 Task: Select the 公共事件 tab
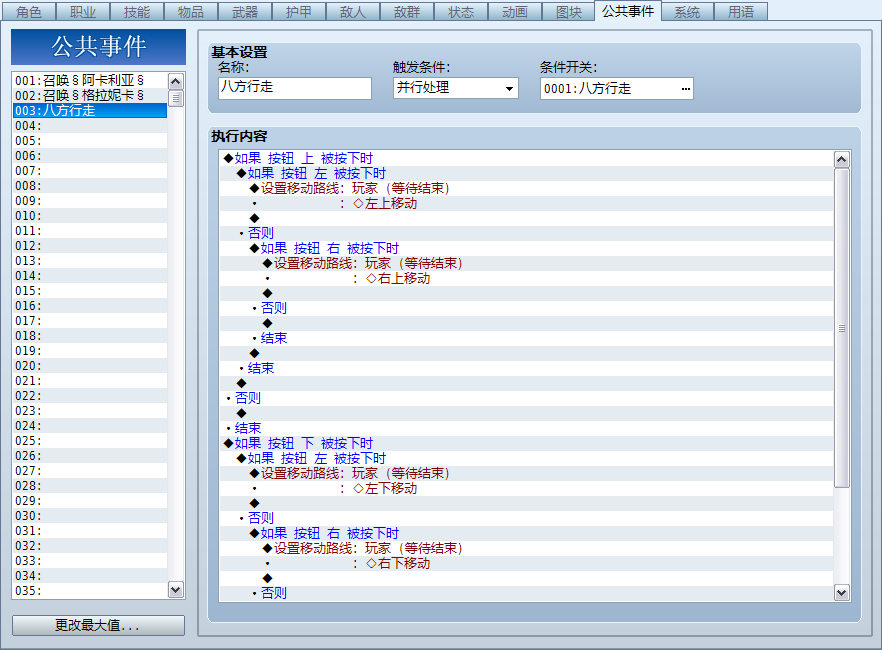pos(628,11)
